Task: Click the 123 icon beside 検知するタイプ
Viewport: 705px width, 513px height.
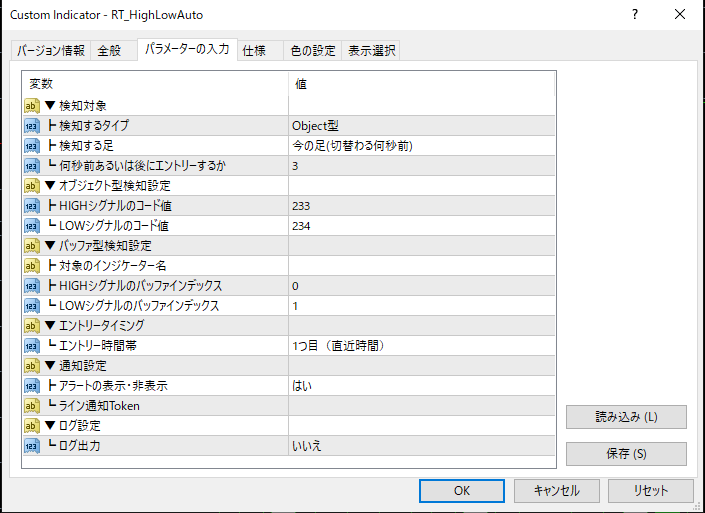Action: click(x=32, y=125)
